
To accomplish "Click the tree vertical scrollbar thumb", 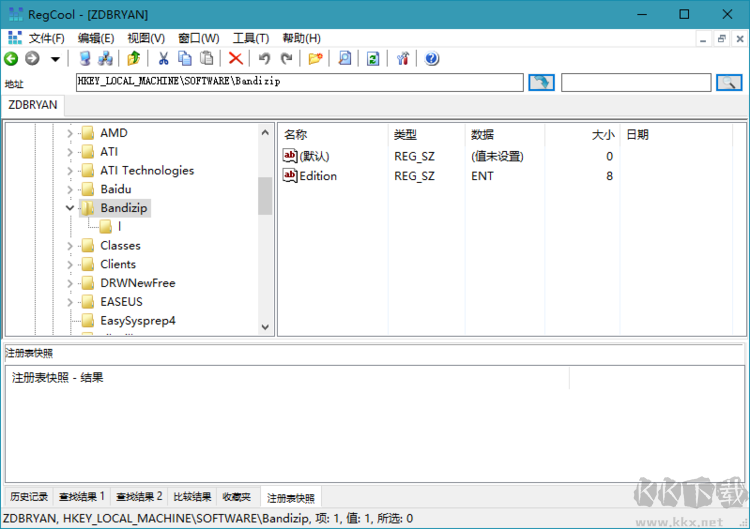I will pos(265,196).
